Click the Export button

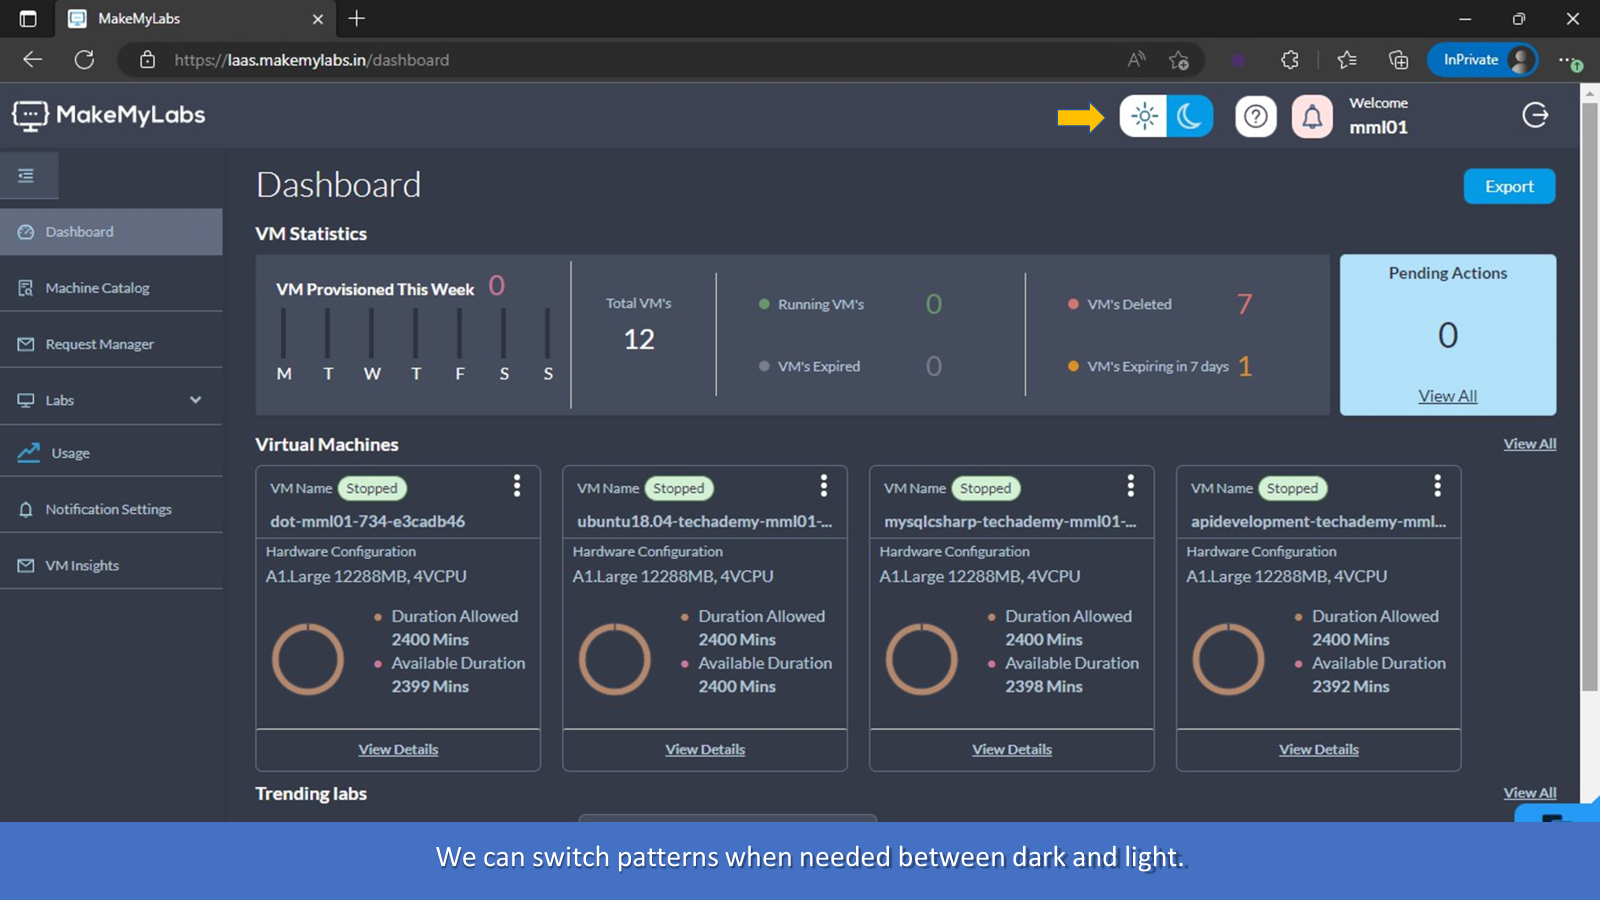(x=1509, y=187)
